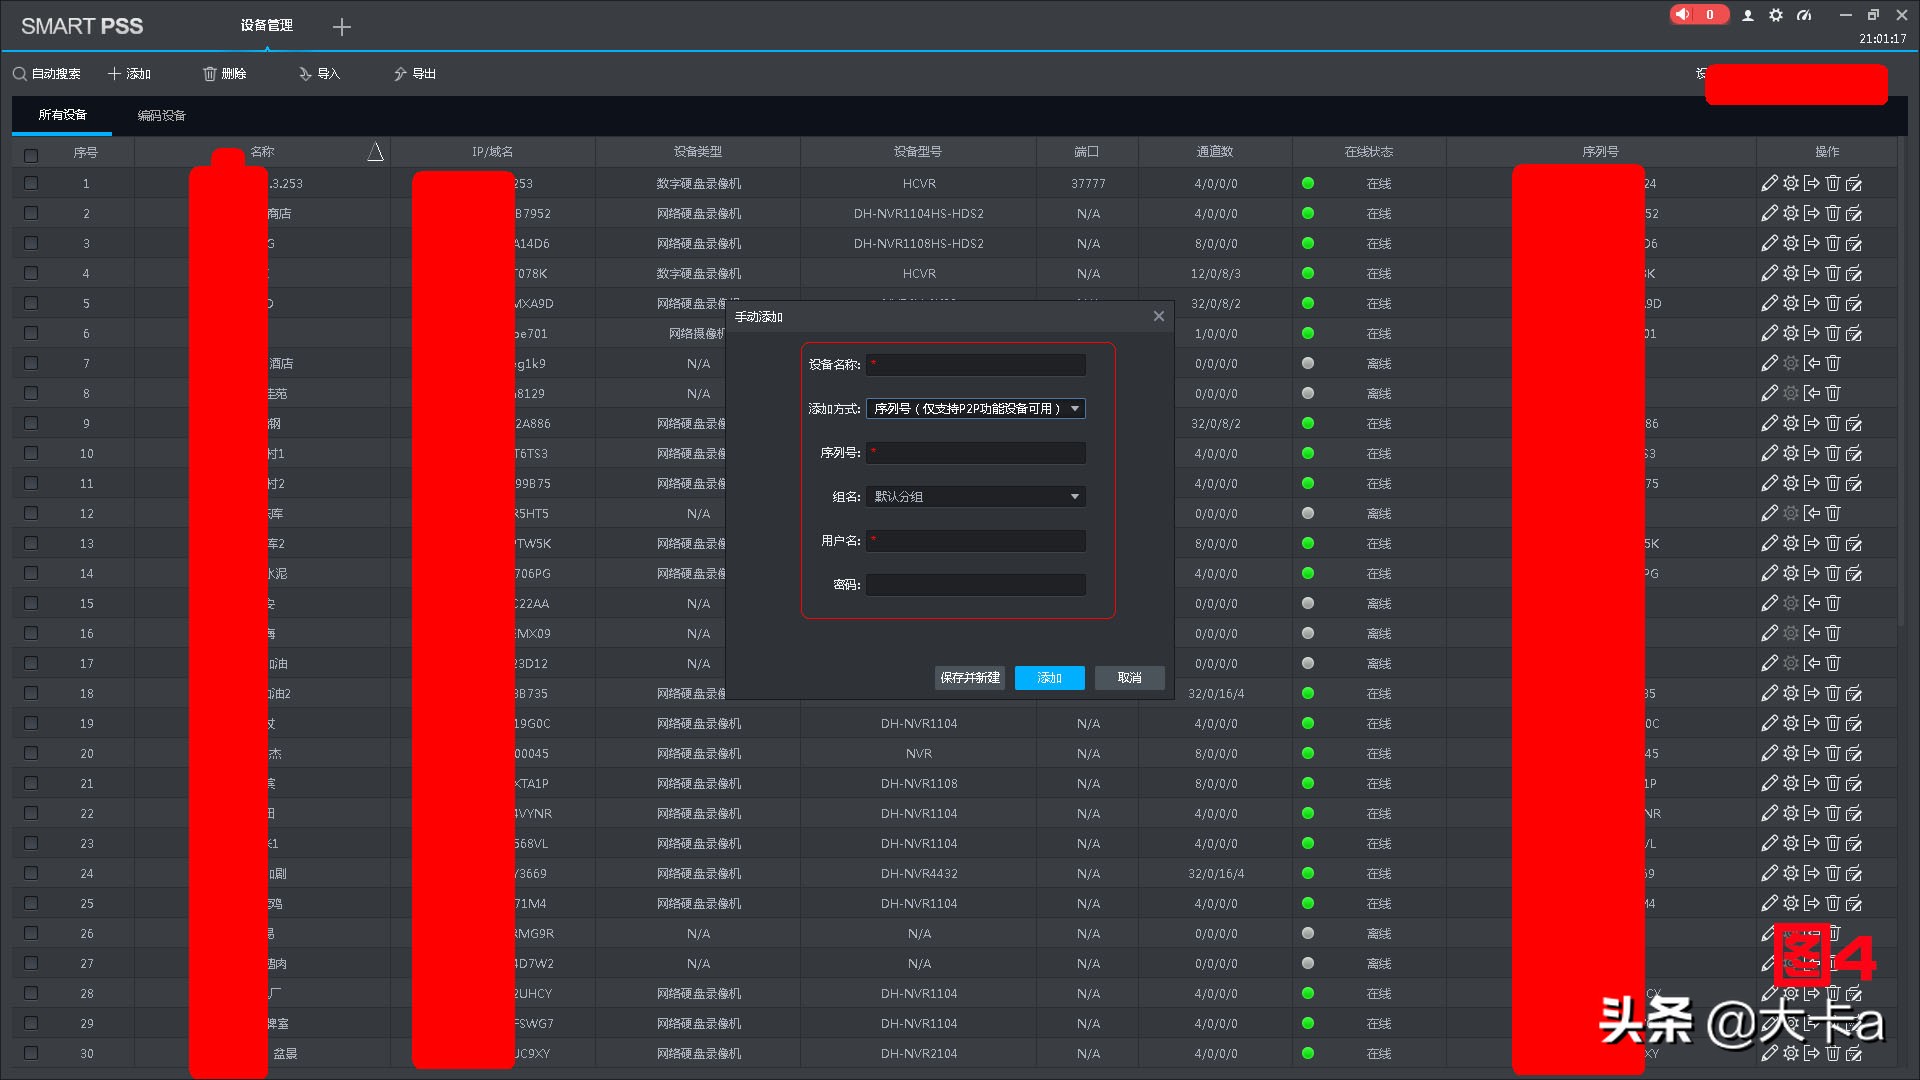The height and width of the screenshot is (1080, 1920).
Task: Click the sort triangle on 名称 column
Action: (x=375, y=152)
